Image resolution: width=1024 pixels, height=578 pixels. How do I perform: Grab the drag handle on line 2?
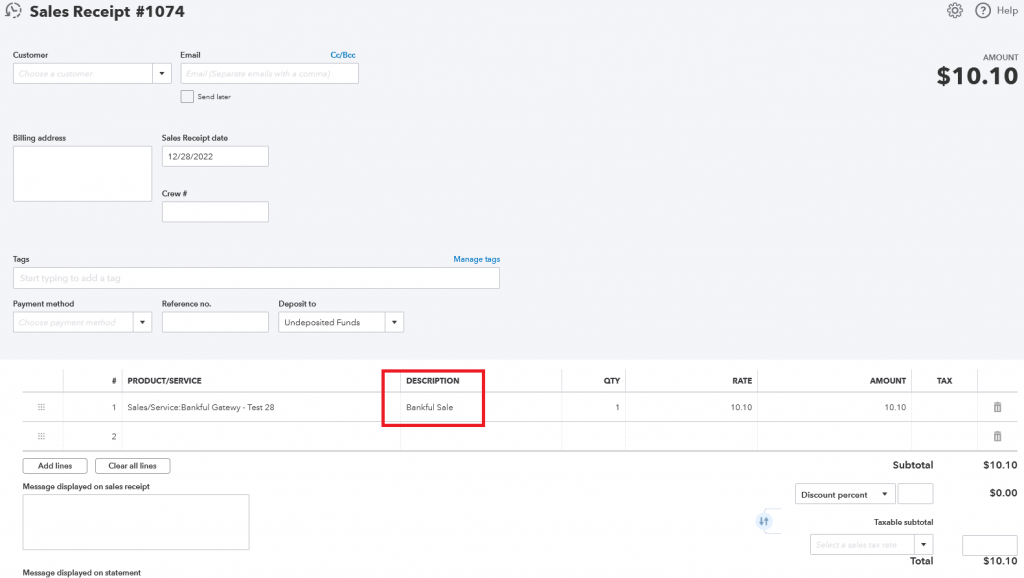click(x=41, y=436)
